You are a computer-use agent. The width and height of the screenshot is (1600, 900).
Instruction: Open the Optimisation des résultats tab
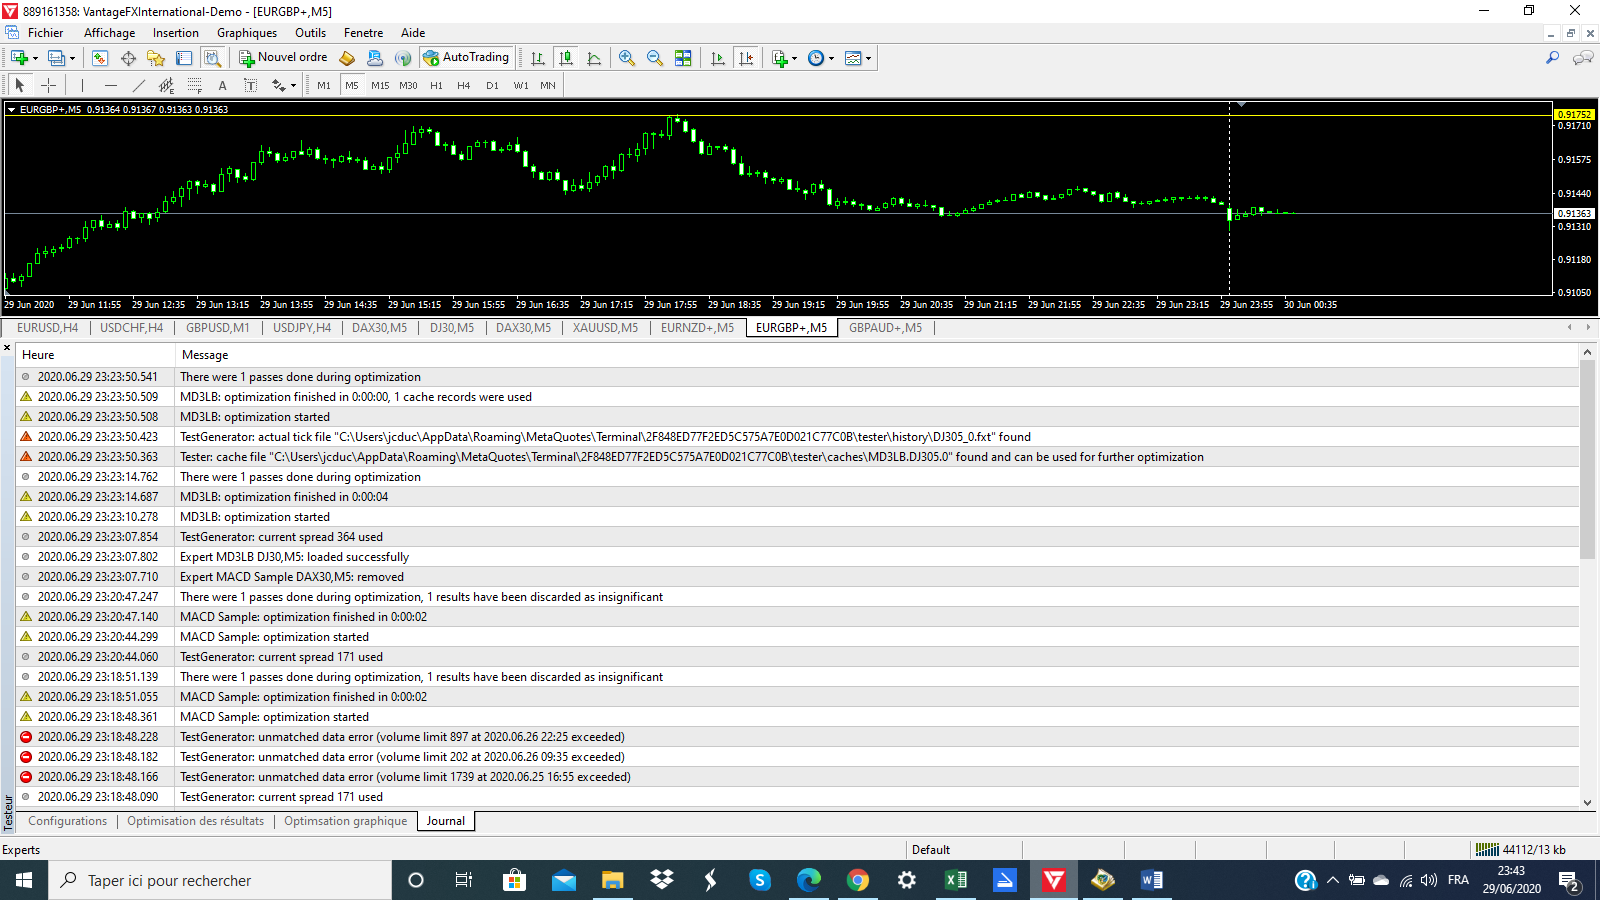195,821
